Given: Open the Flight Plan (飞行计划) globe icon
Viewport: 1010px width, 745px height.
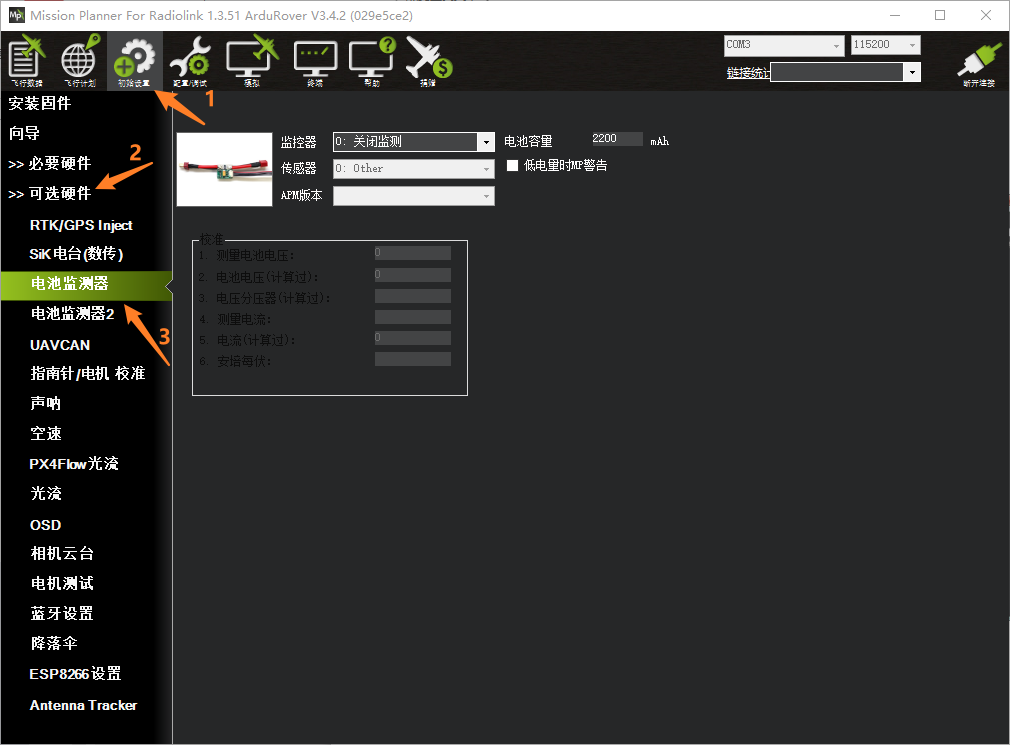Looking at the screenshot, I should [80, 62].
